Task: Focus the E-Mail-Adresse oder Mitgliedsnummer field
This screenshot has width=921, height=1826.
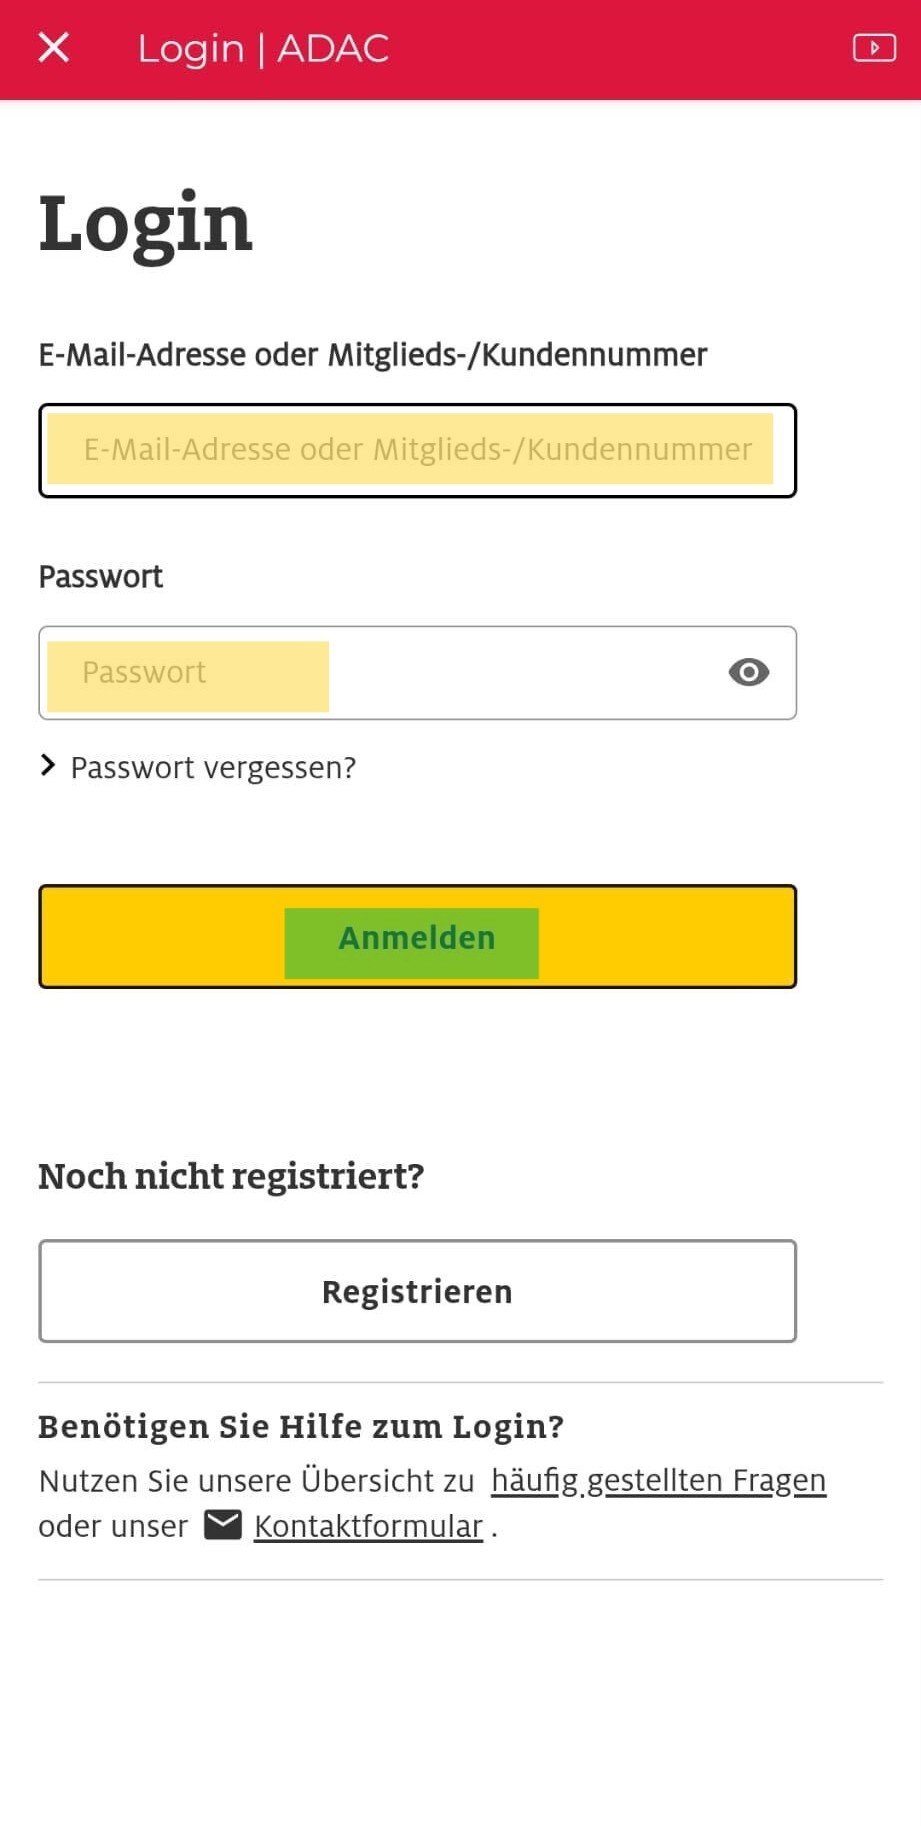Action: [x=417, y=450]
